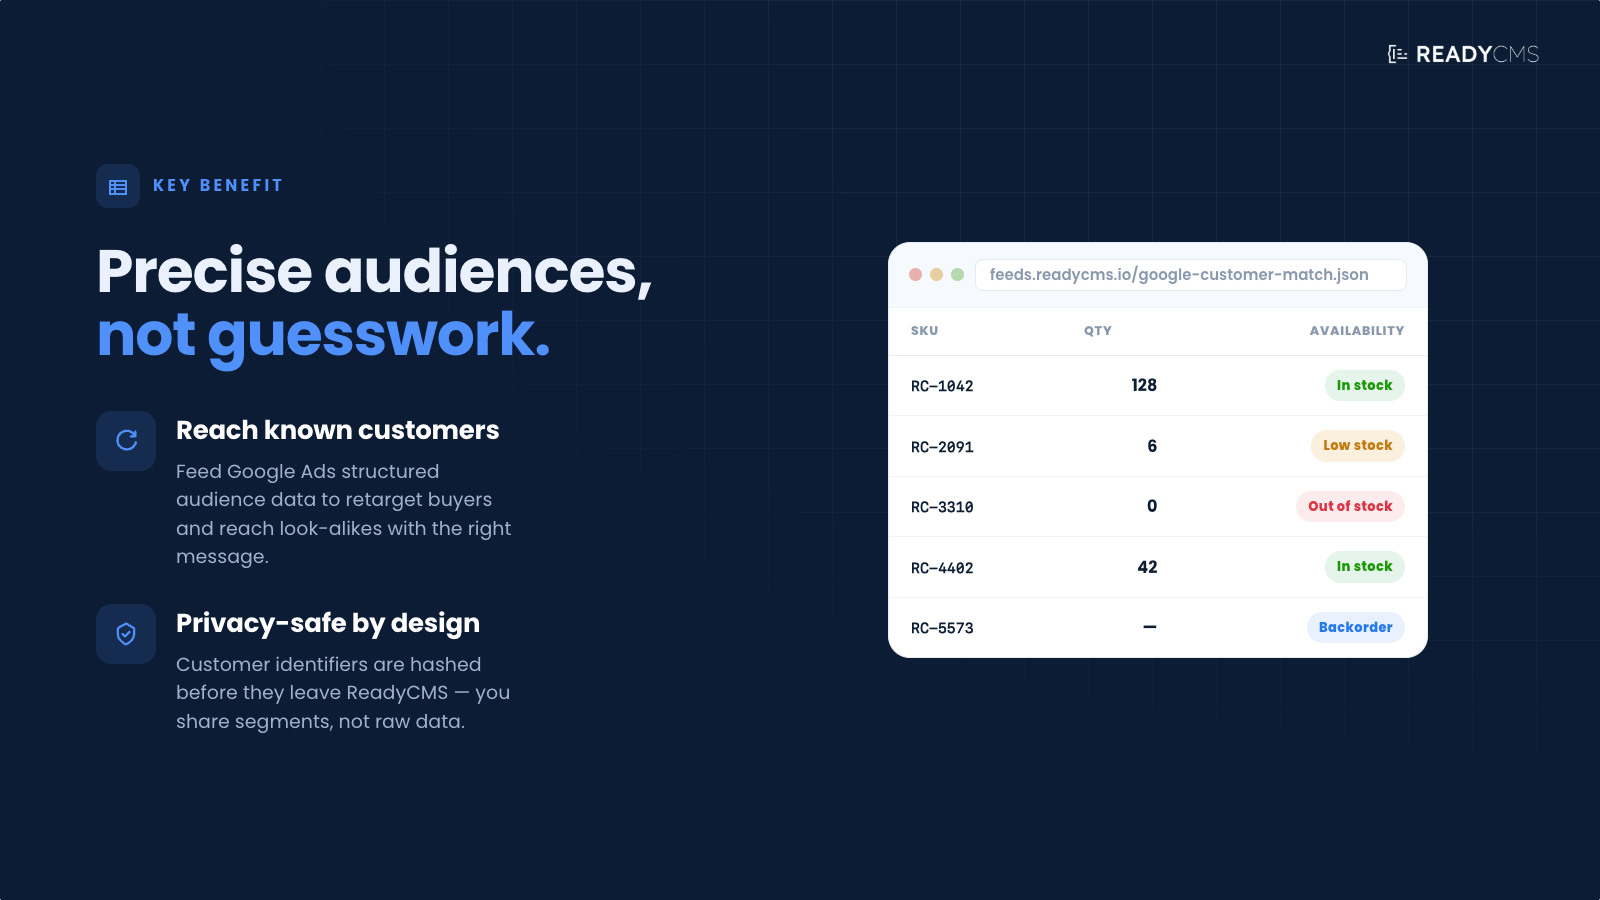Click the red window dot
Image resolution: width=1600 pixels, height=900 pixels.
coord(915,274)
